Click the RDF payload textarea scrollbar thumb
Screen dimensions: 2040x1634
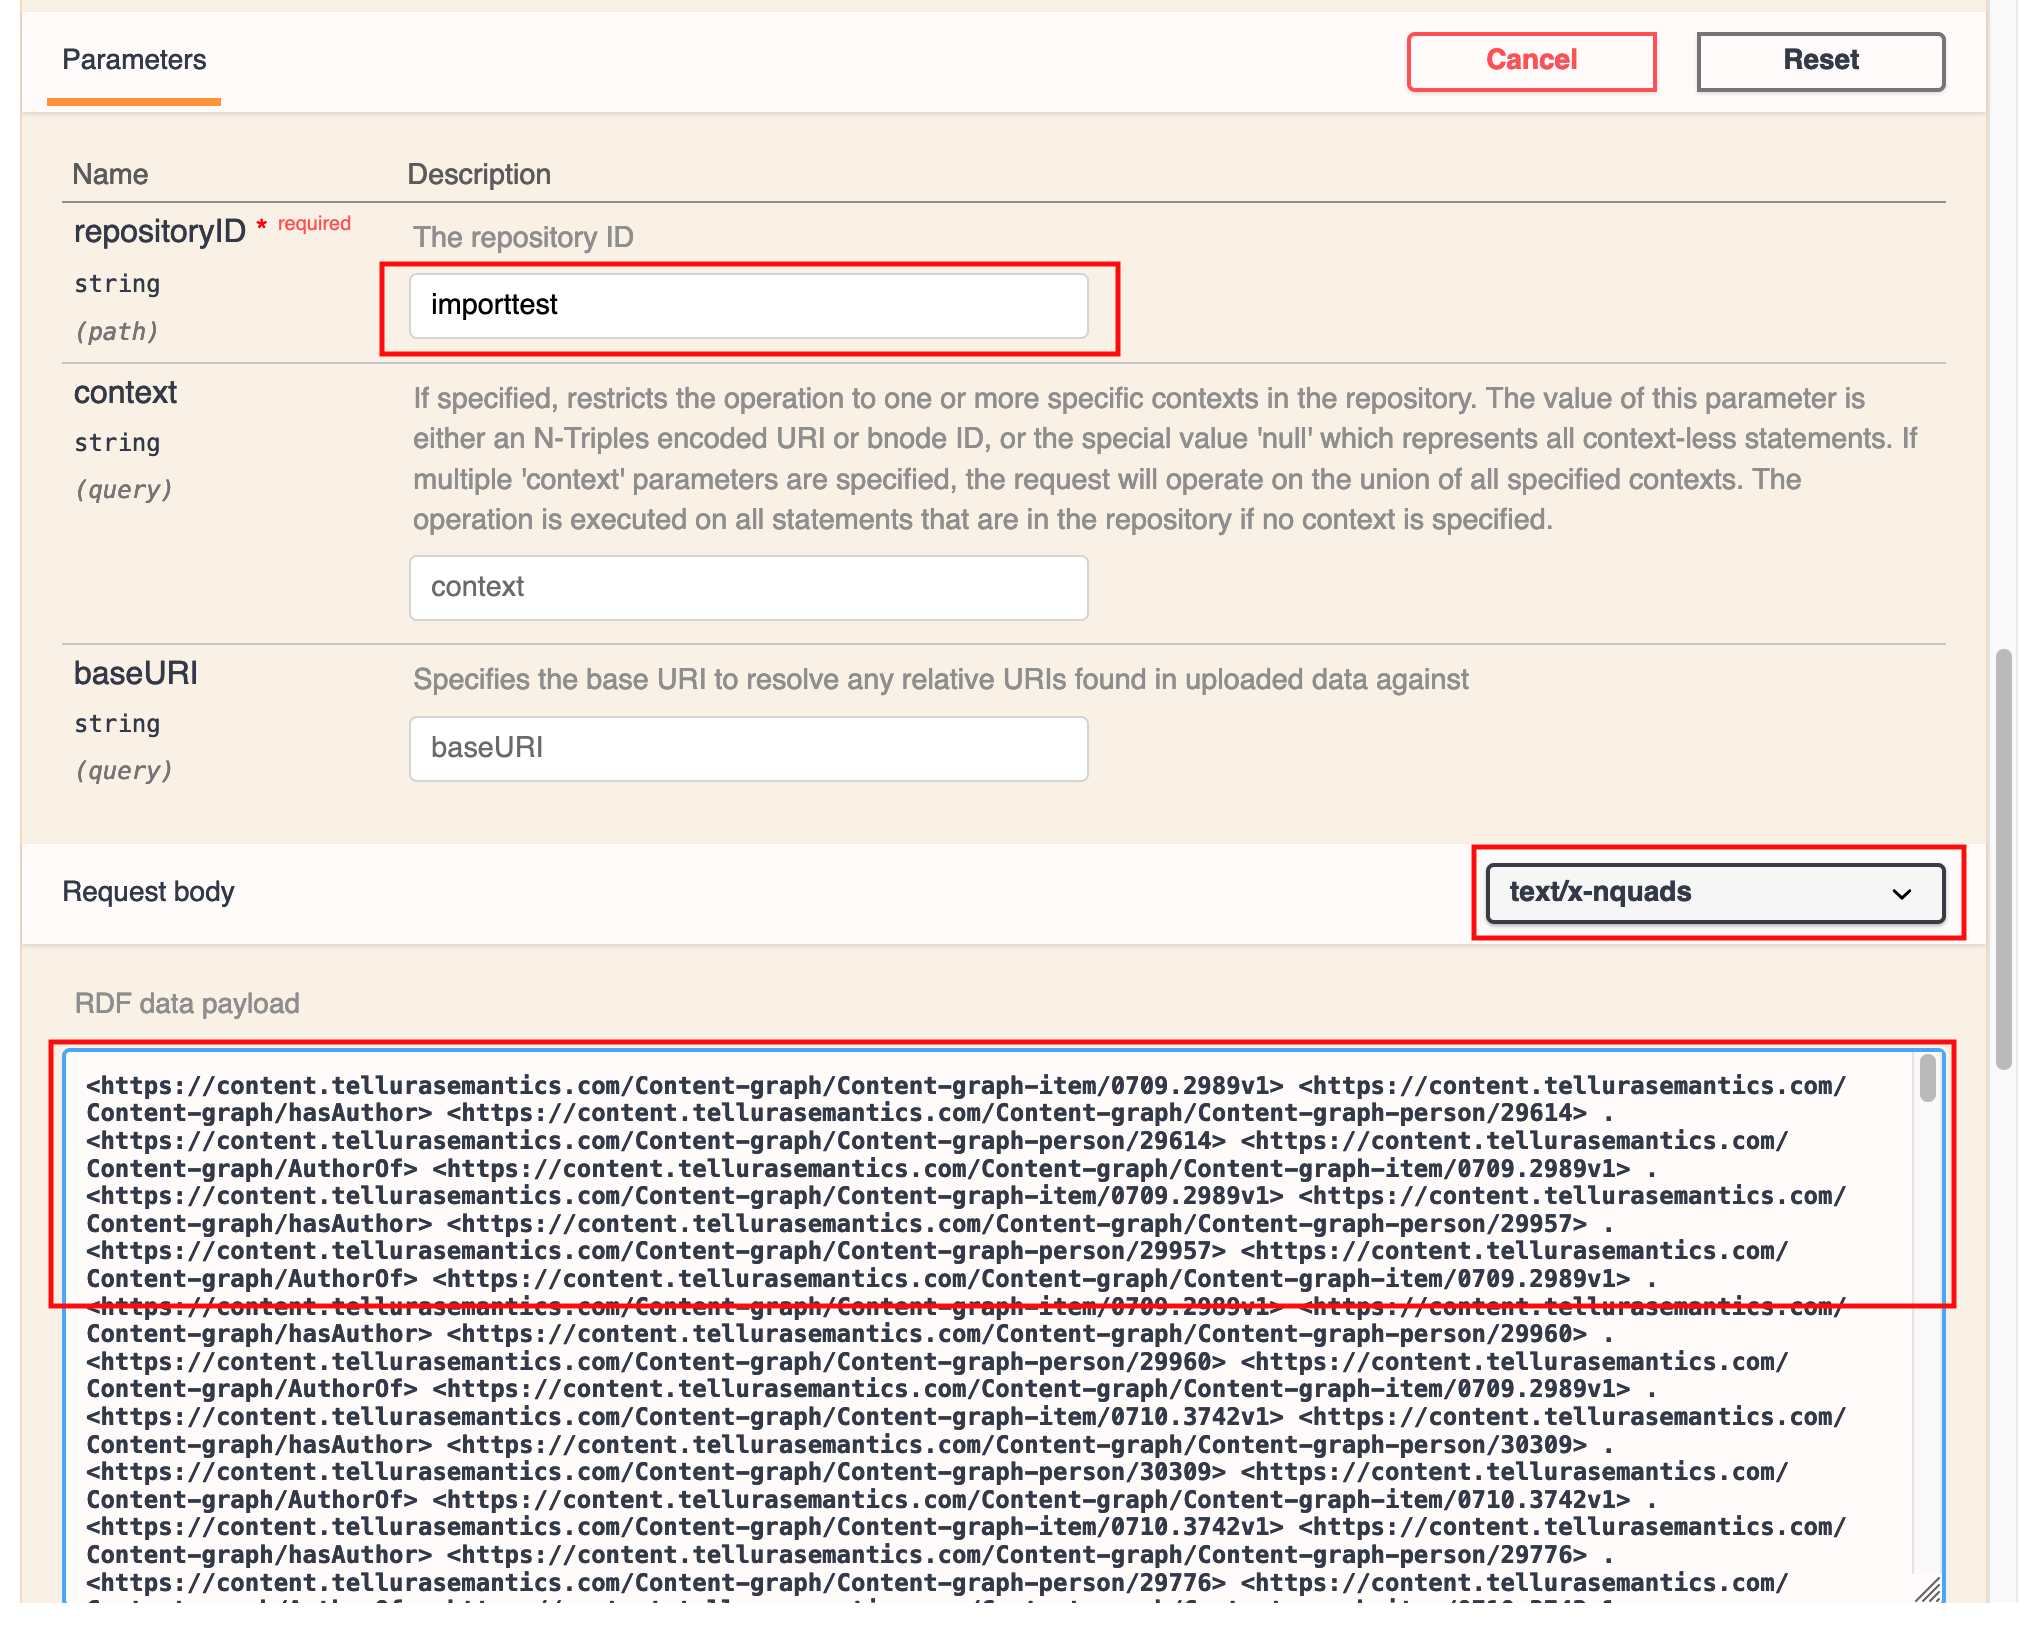[x=1927, y=1078]
